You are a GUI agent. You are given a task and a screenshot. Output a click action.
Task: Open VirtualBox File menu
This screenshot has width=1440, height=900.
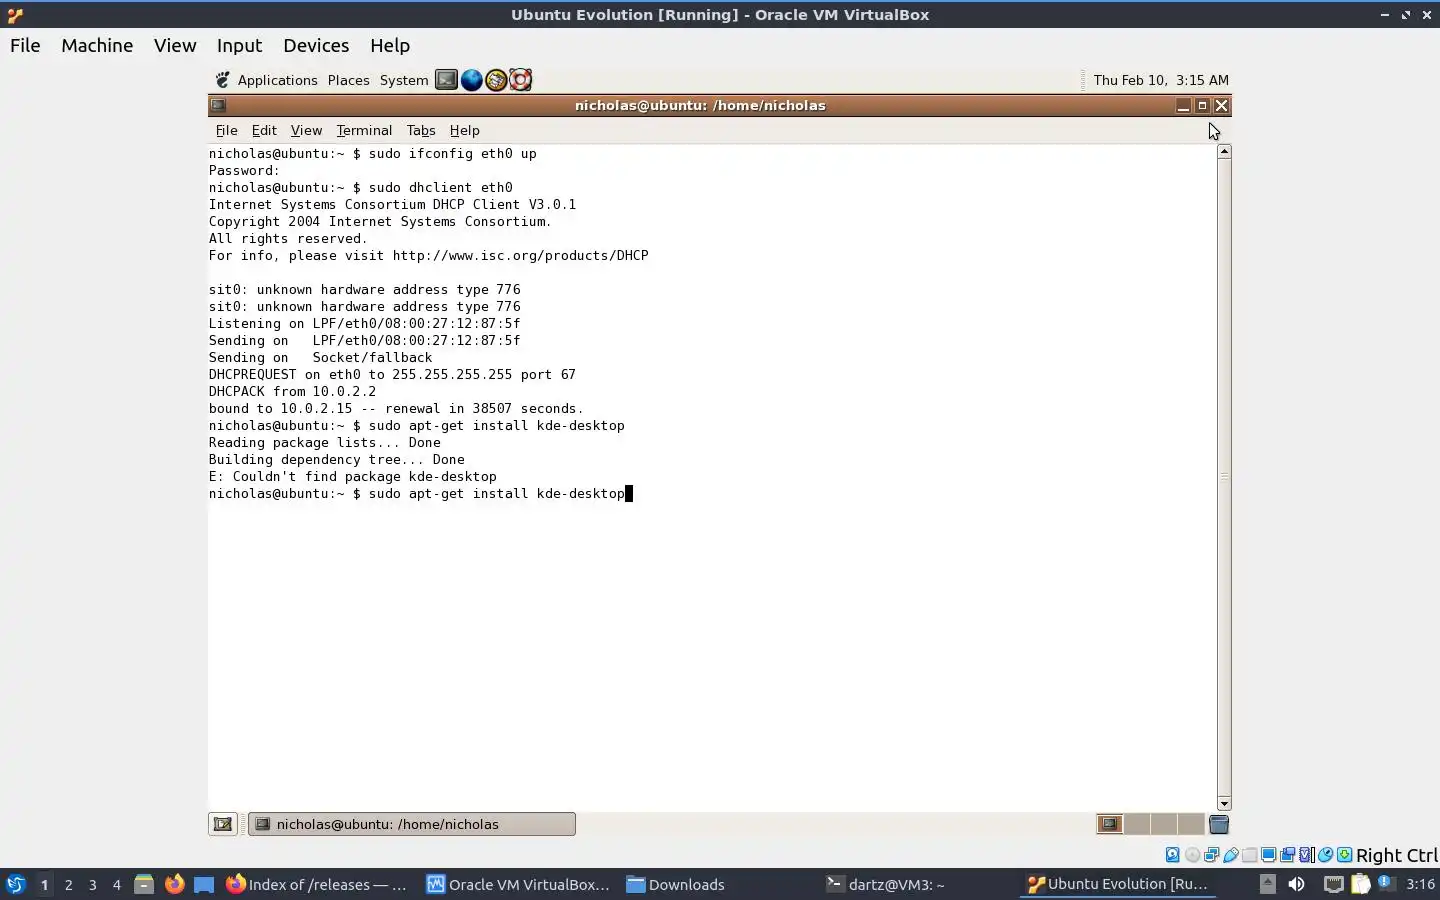point(25,45)
